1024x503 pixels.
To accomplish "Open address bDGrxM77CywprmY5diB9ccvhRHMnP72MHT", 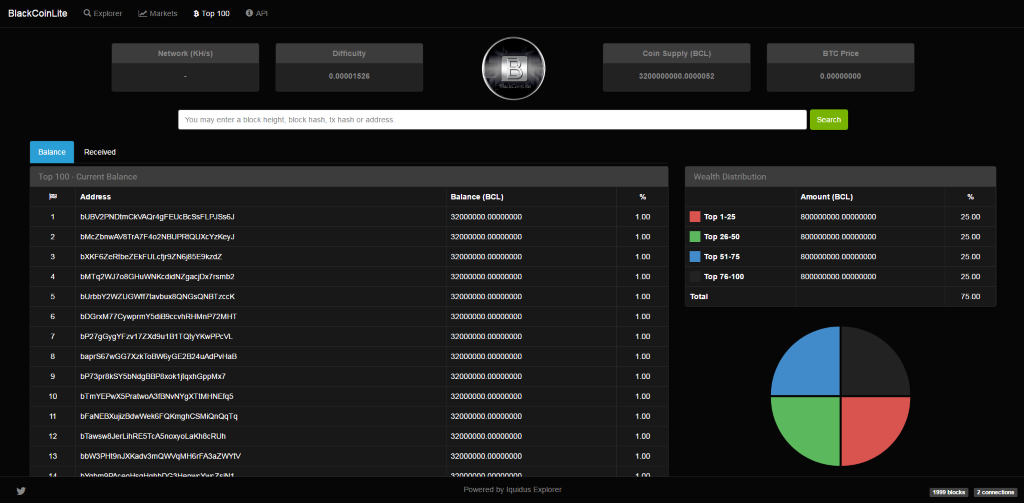I will click(158, 316).
